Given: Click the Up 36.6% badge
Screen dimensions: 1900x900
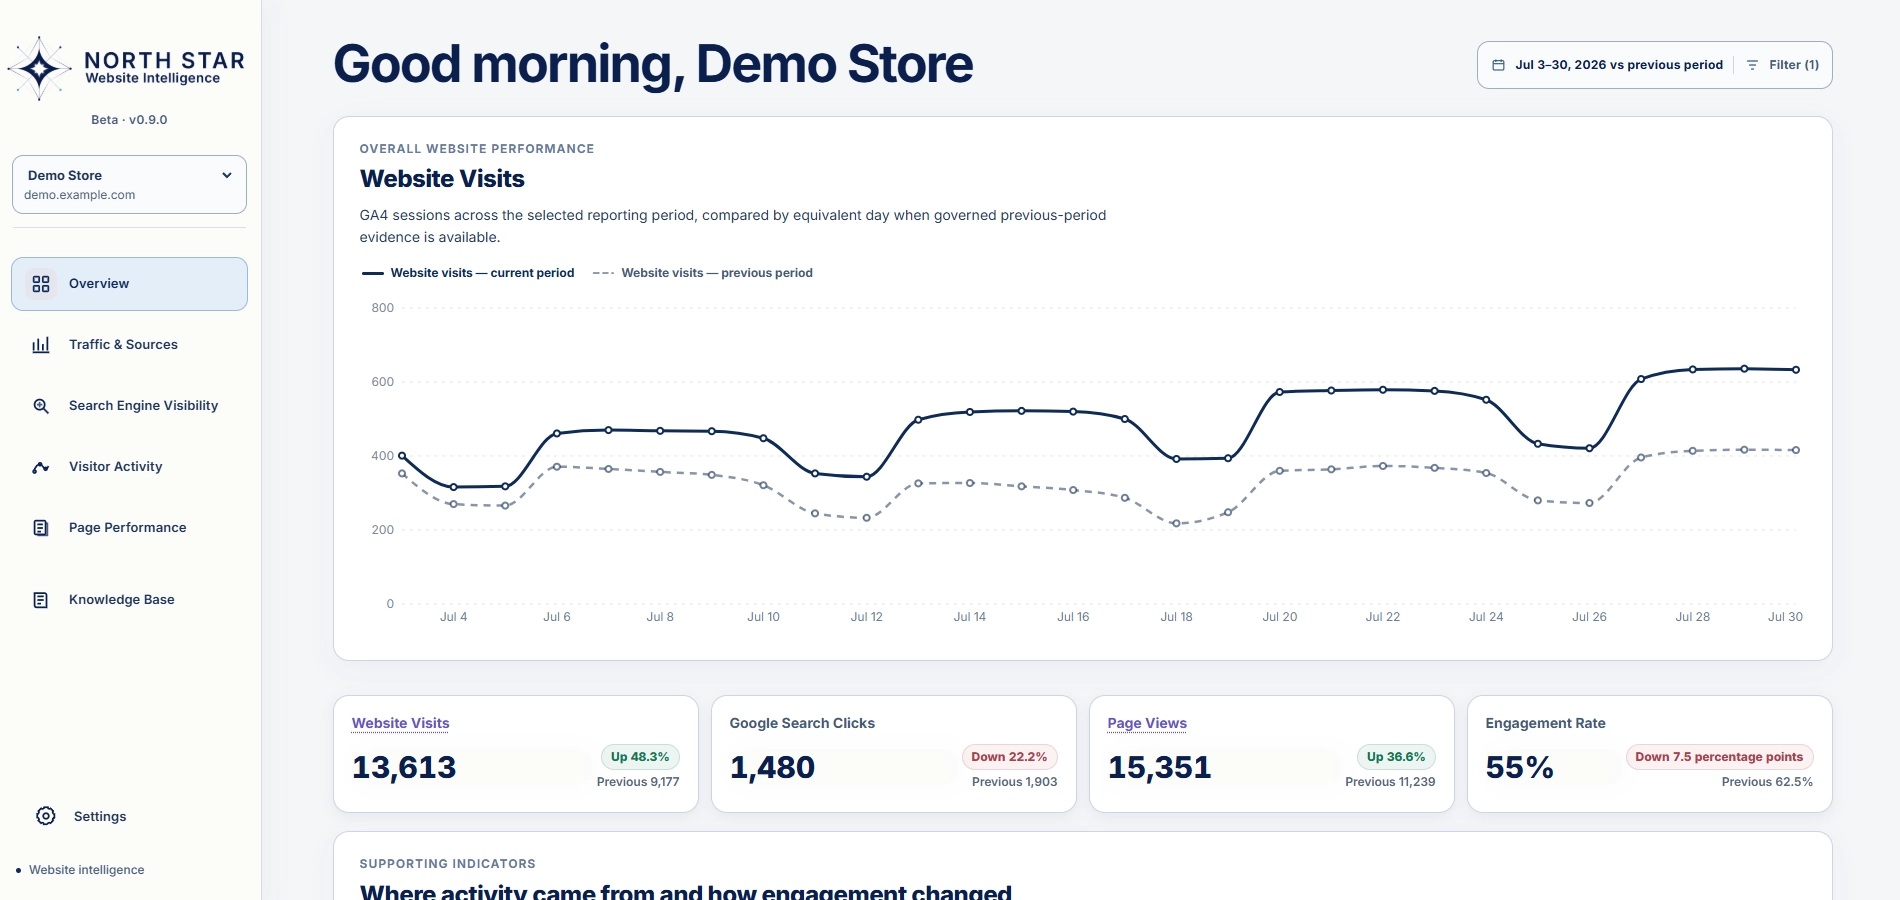Looking at the screenshot, I should click(x=1396, y=757).
